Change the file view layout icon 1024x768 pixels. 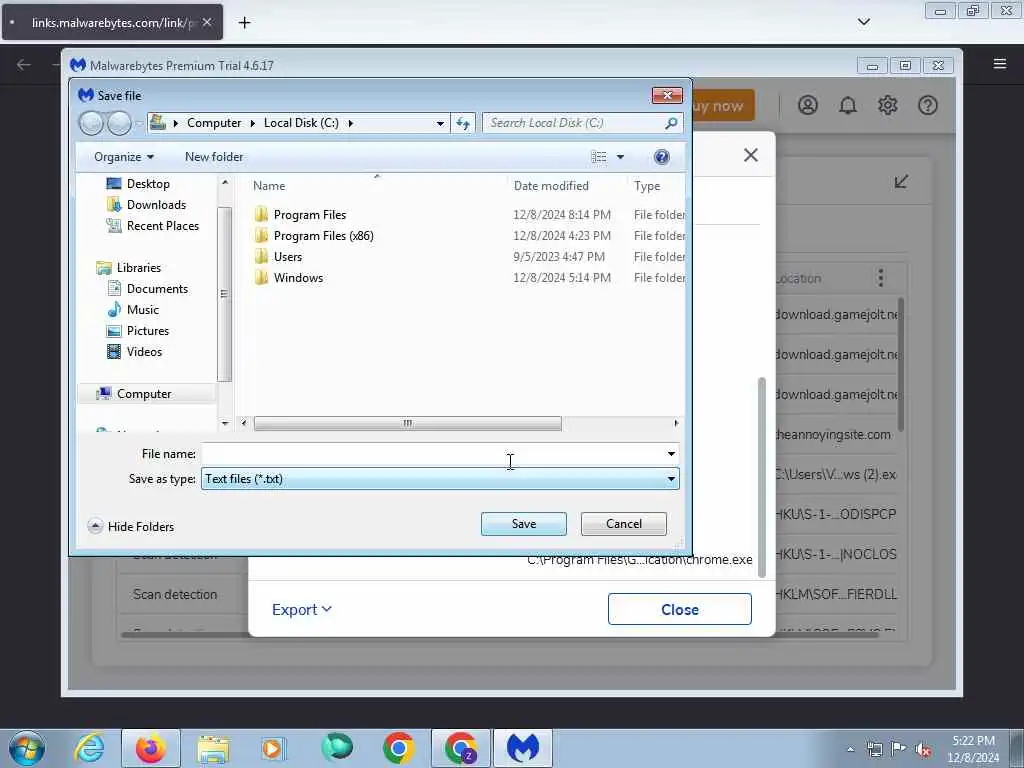click(598, 157)
